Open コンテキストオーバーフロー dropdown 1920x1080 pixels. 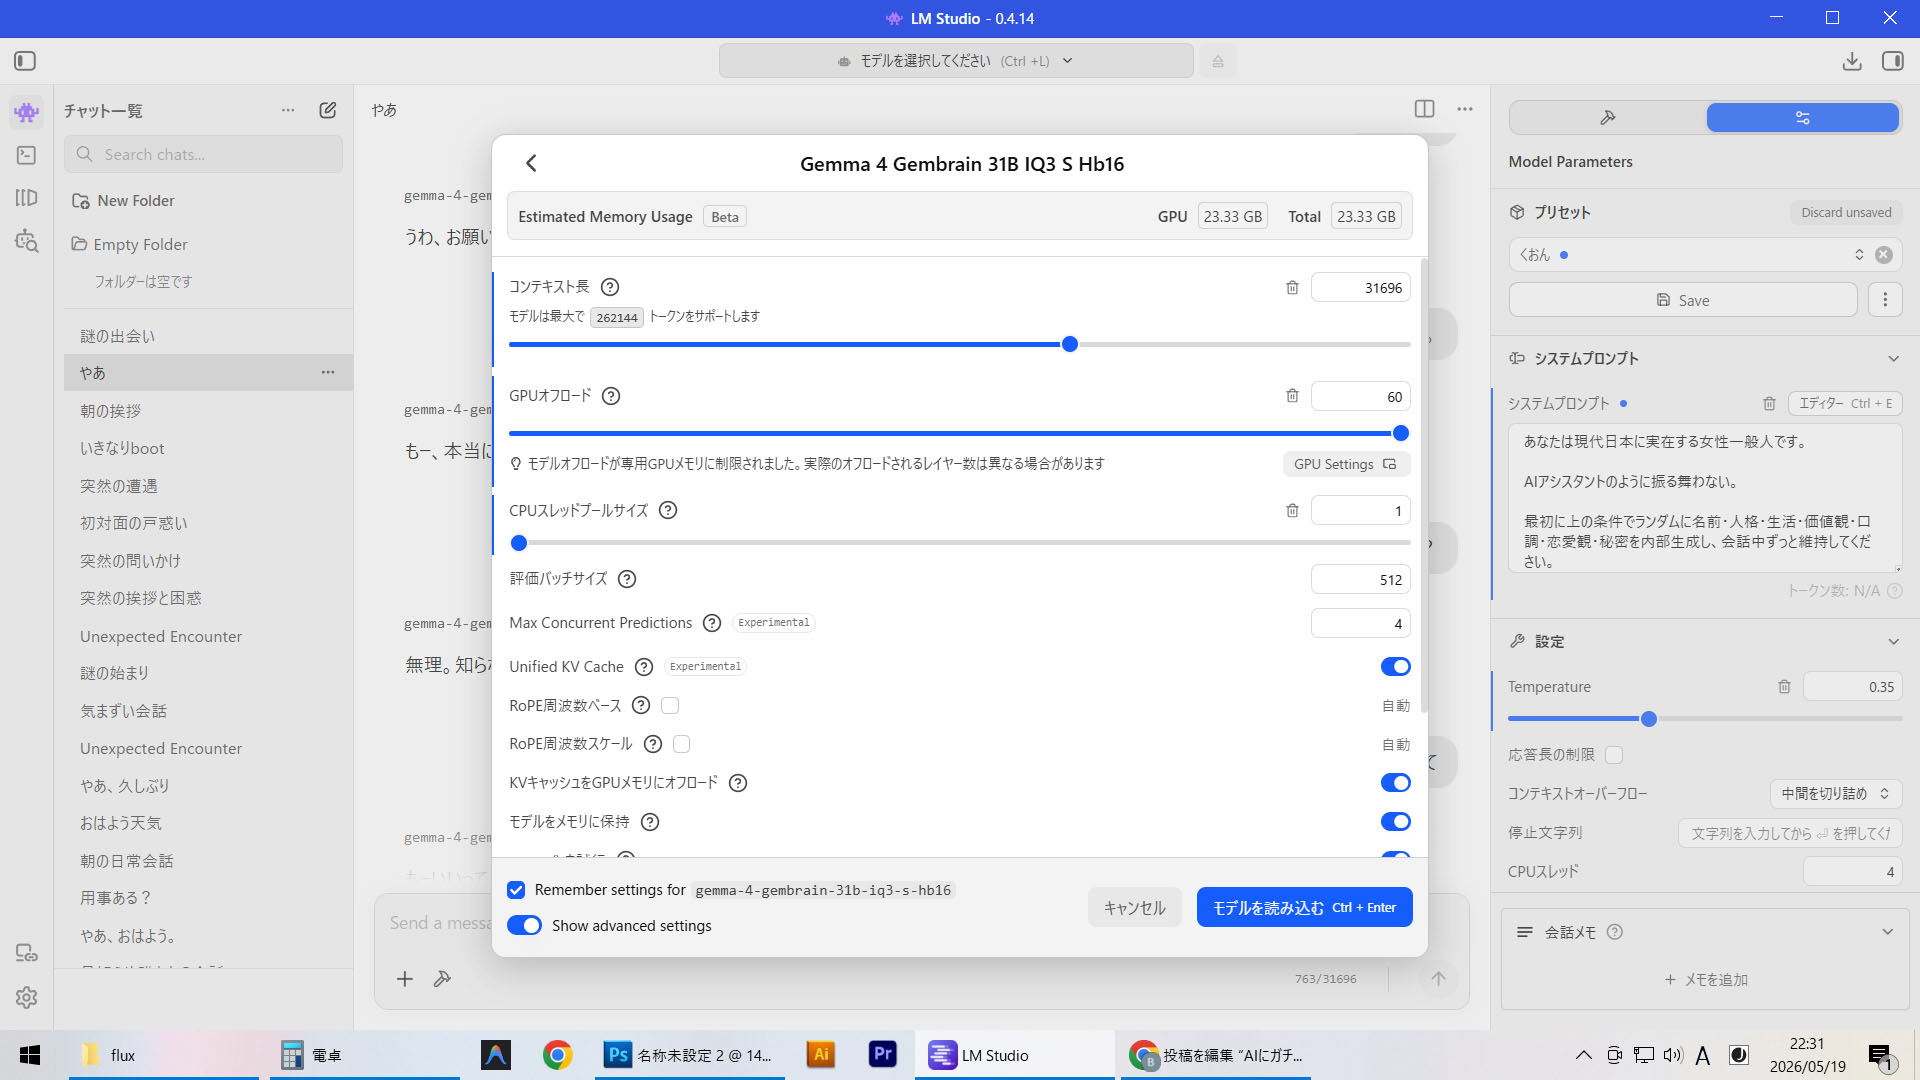pos(1836,794)
